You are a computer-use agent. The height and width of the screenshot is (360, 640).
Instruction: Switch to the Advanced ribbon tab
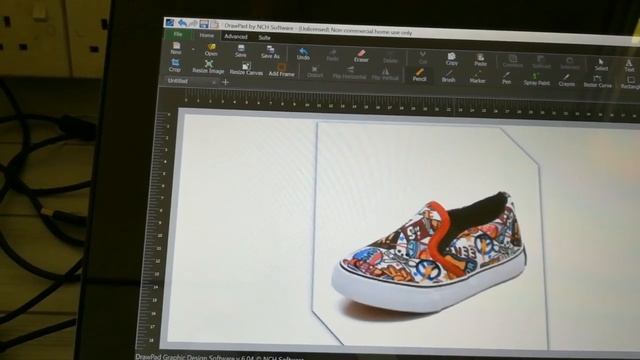[x=236, y=37]
